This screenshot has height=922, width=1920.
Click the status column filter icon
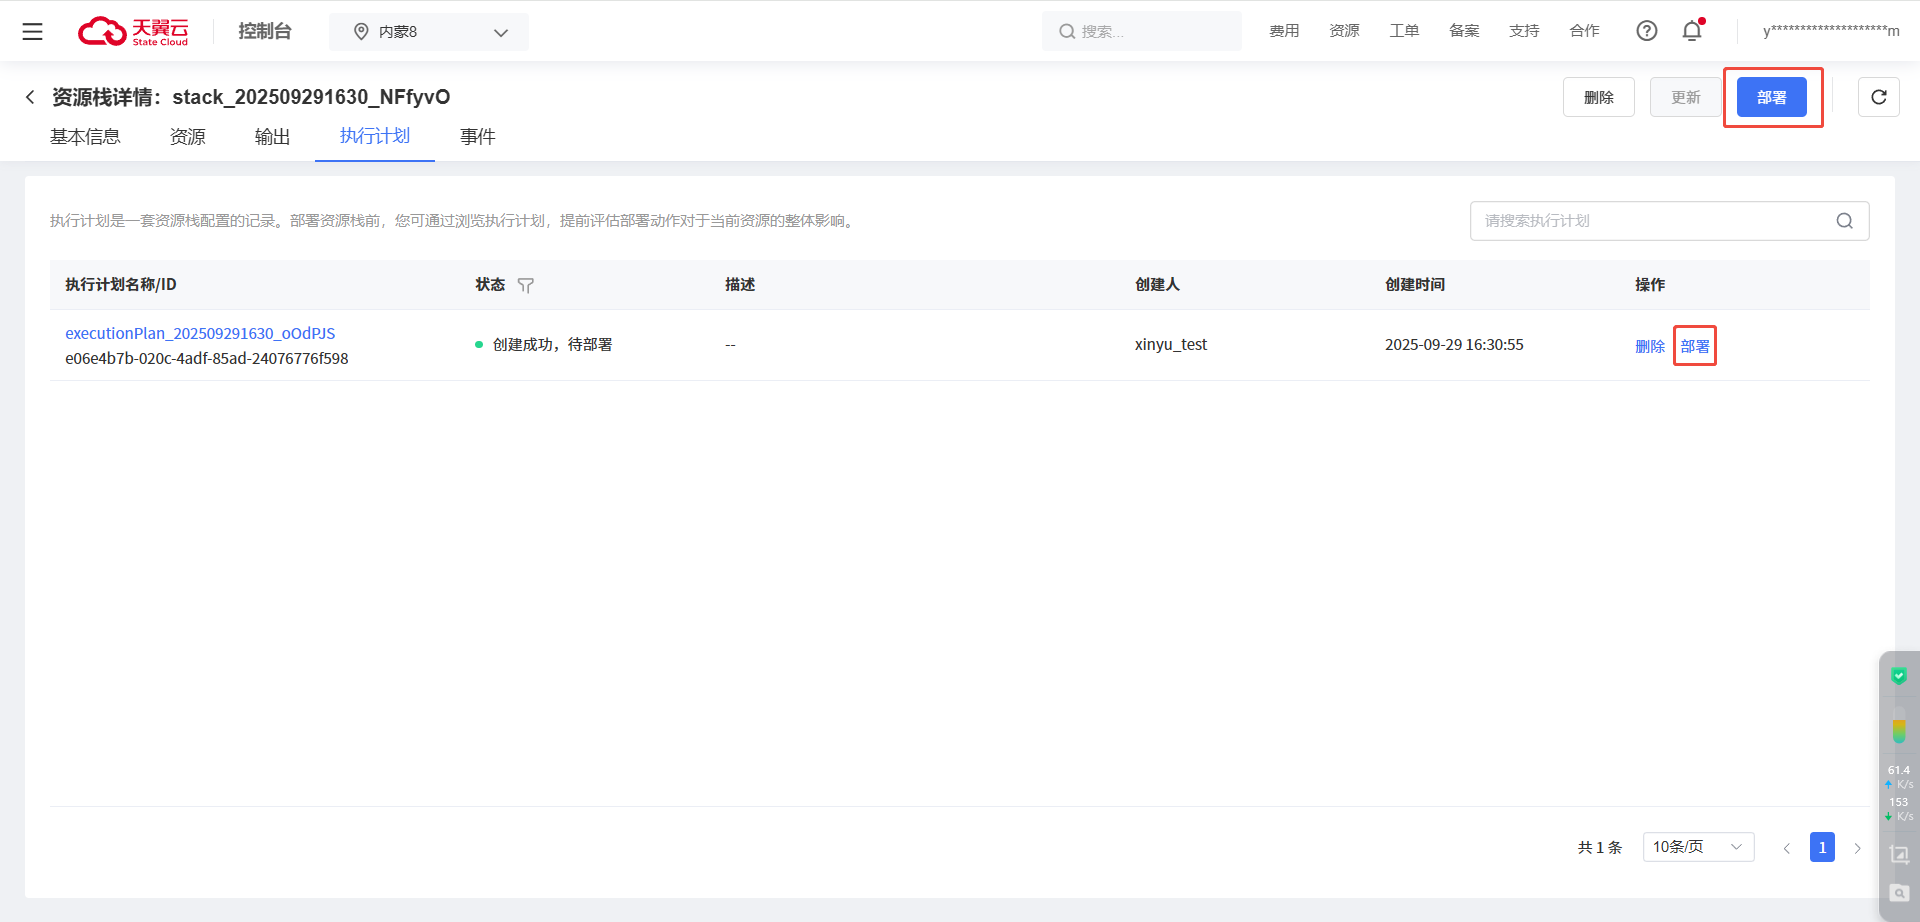point(526,286)
